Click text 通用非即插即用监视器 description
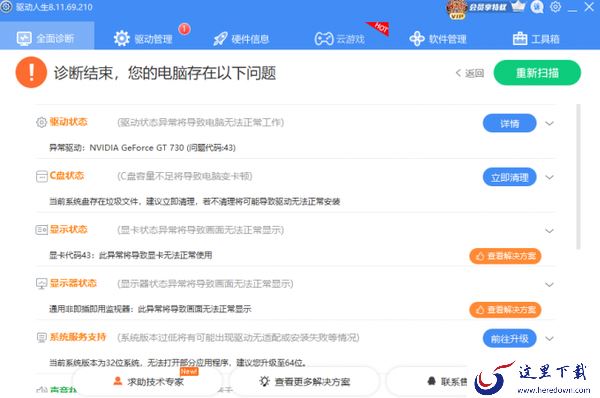This screenshot has width=600, height=398. point(150,309)
